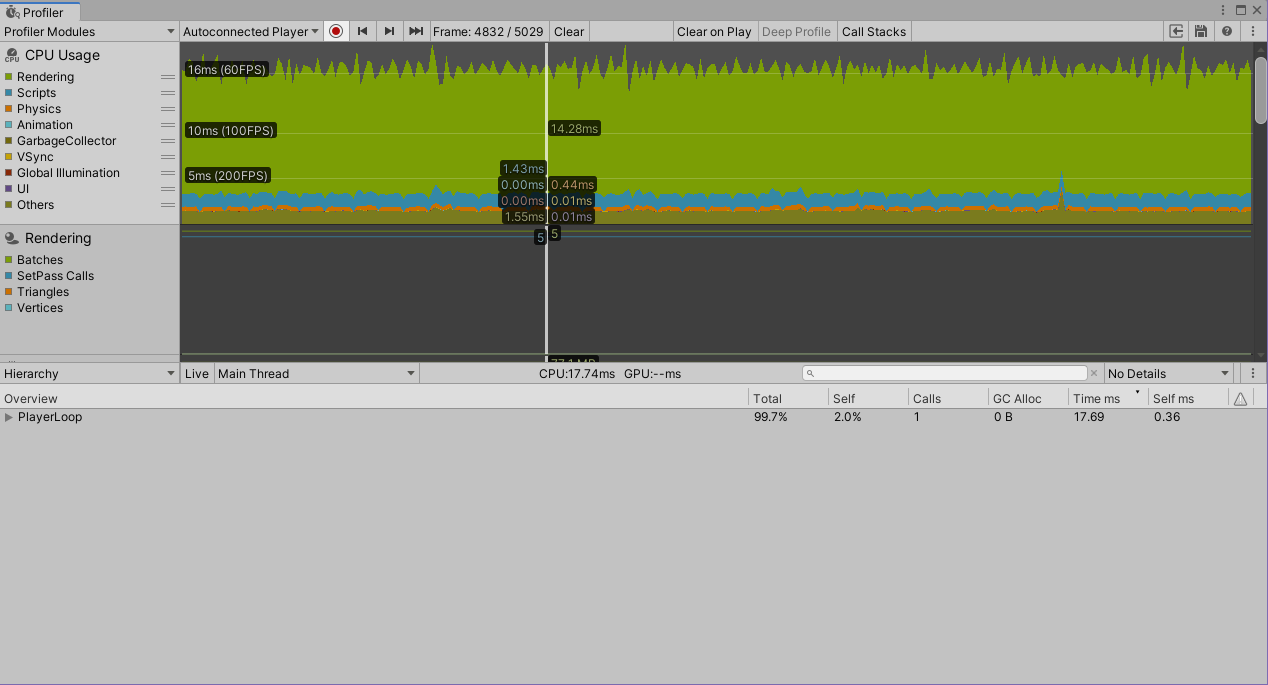
Task: Toggle Call Stacks collection
Action: pos(873,31)
